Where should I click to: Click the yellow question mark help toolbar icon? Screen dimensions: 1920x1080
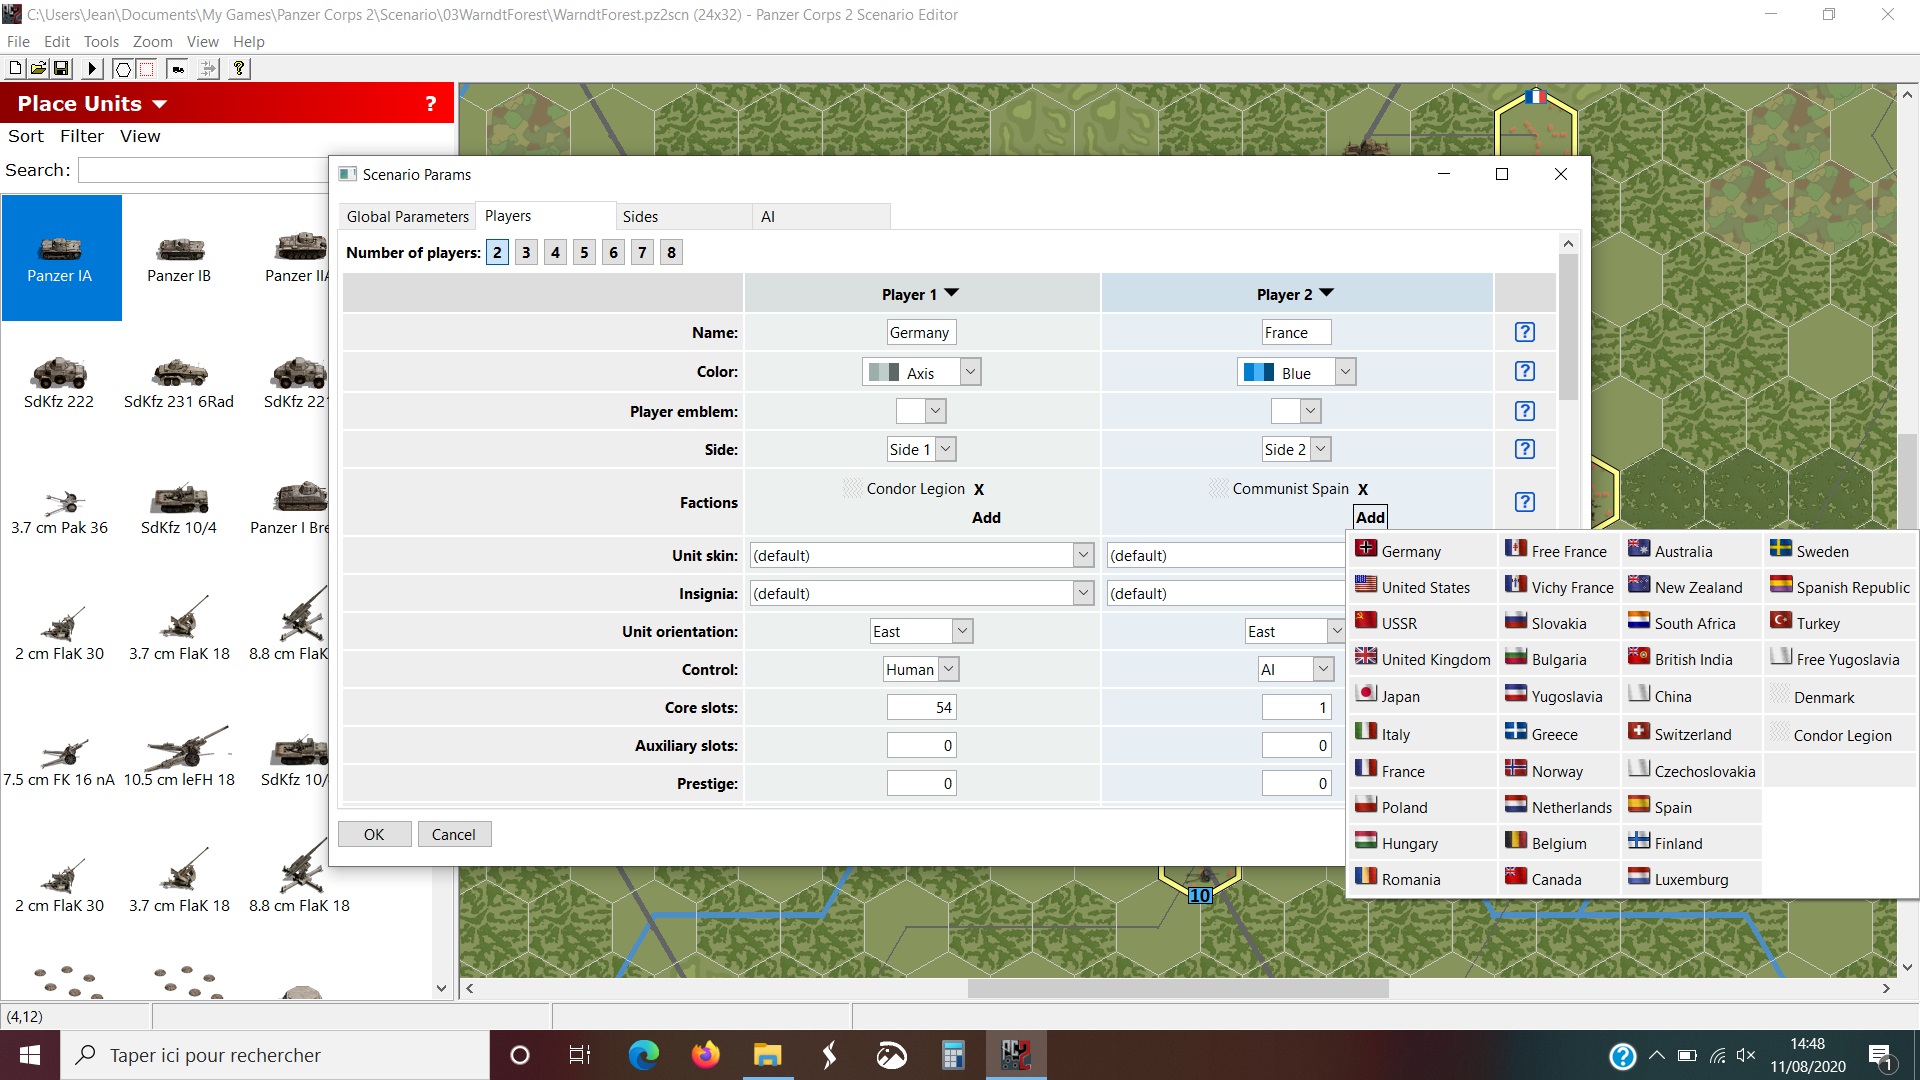click(239, 68)
